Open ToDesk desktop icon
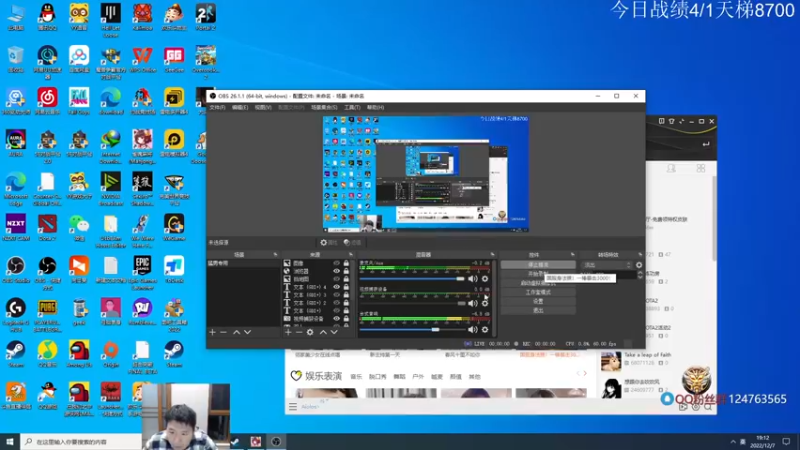Image resolution: width=800 pixels, height=450 pixels. pyautogui.click(x=174, y=270)
